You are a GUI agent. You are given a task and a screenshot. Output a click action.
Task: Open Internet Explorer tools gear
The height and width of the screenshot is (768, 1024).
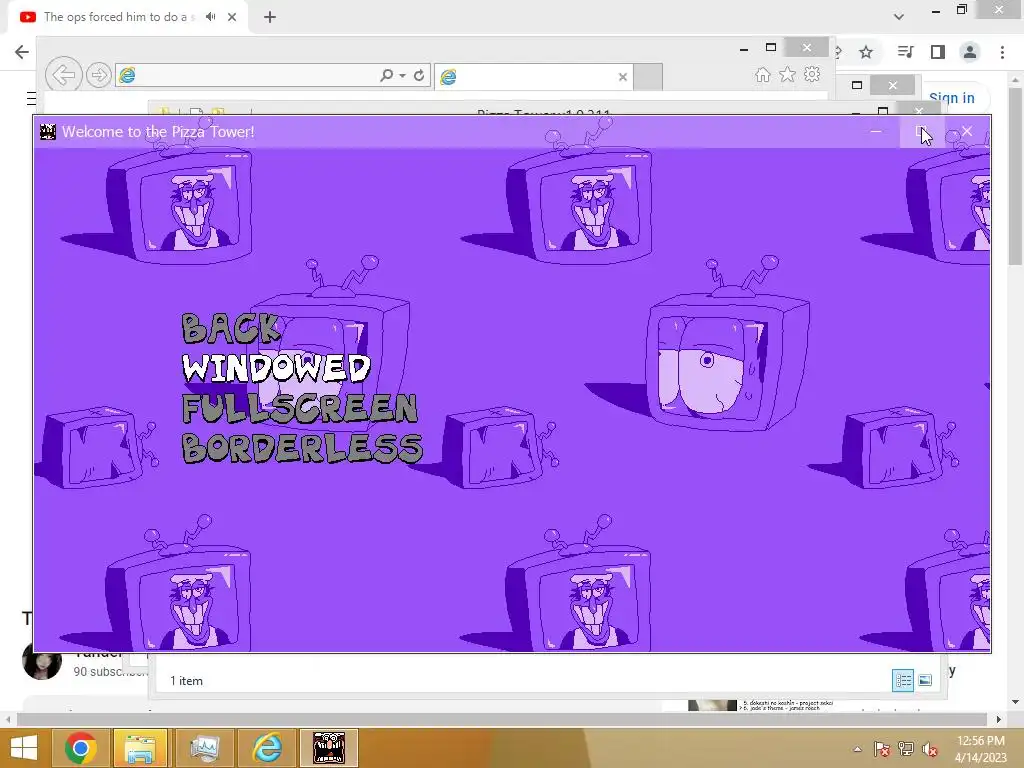pyautogui.click(x=812, y=74)
